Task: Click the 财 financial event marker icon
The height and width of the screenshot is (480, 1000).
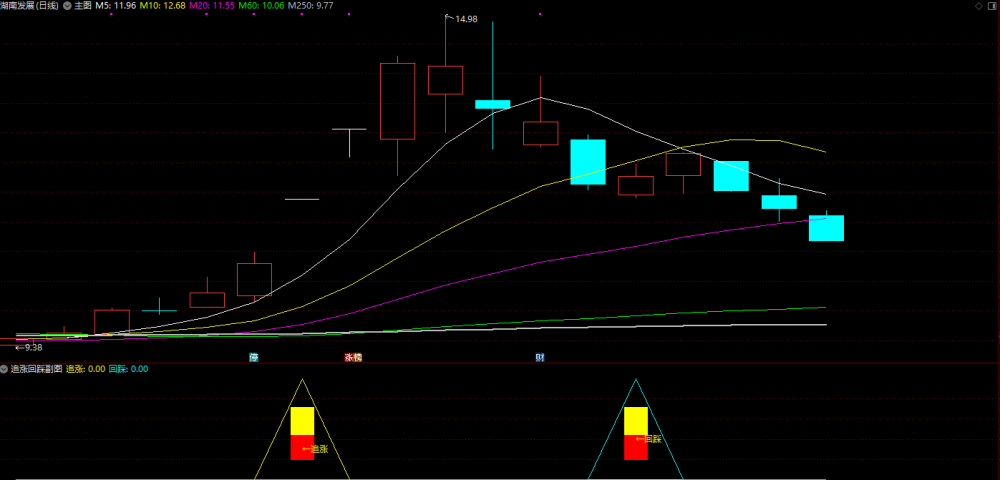Action: point(540,358)
